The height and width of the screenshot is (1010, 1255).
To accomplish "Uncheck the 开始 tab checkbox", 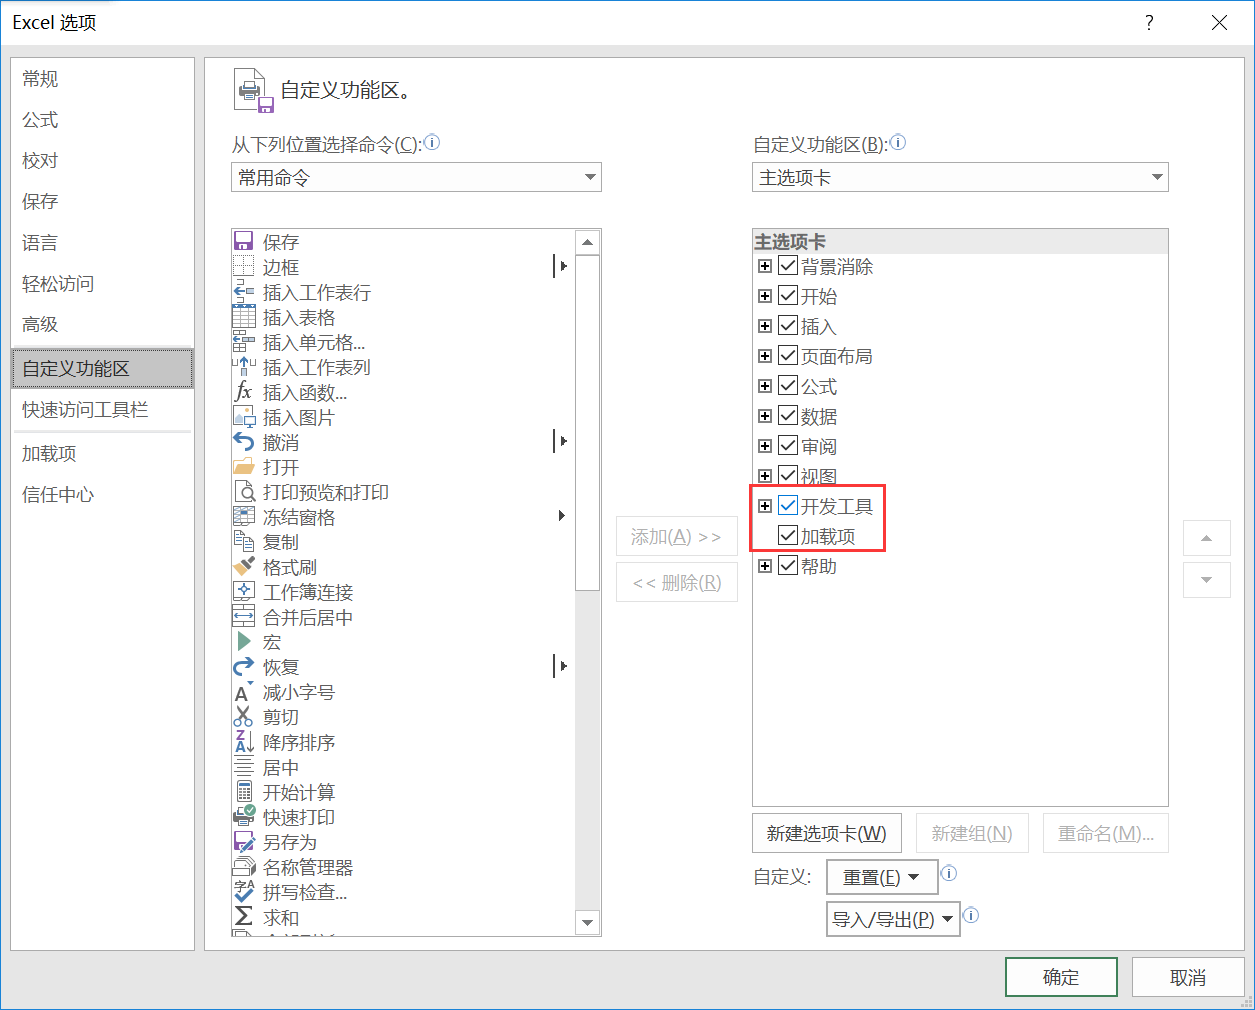I will (x=788, y=296).
